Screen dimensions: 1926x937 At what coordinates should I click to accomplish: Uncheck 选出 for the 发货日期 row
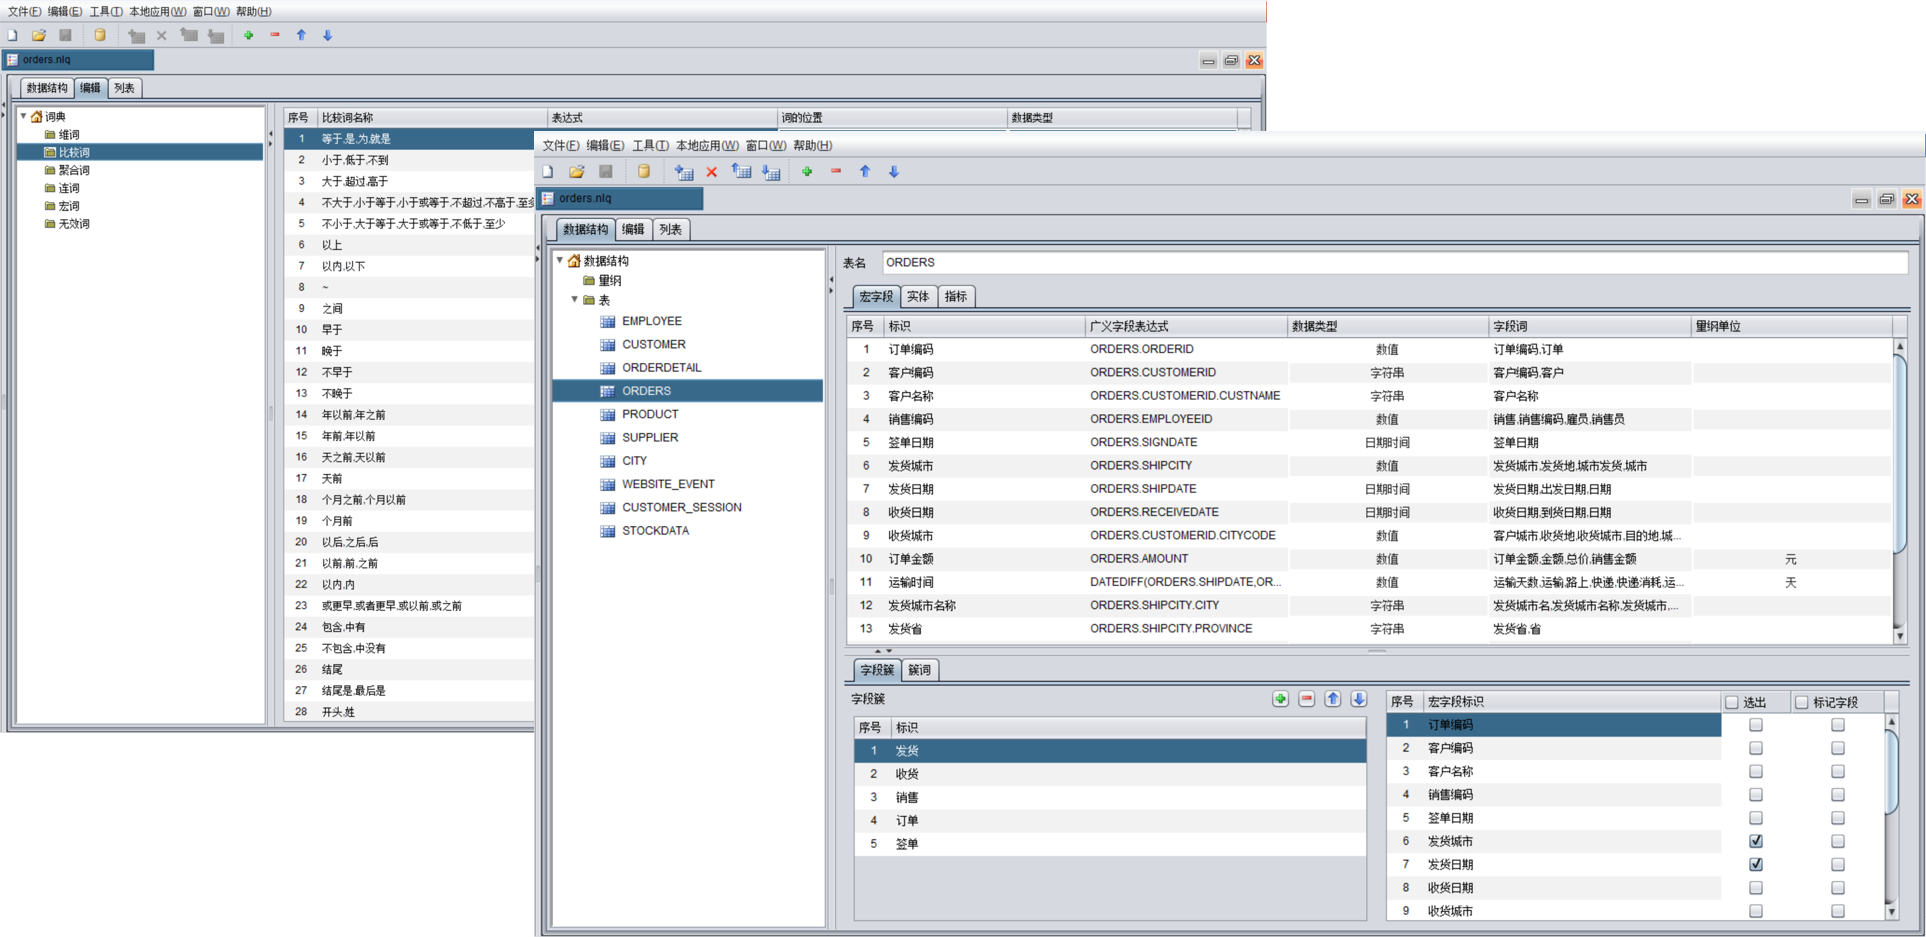(x=1756, y=864)
